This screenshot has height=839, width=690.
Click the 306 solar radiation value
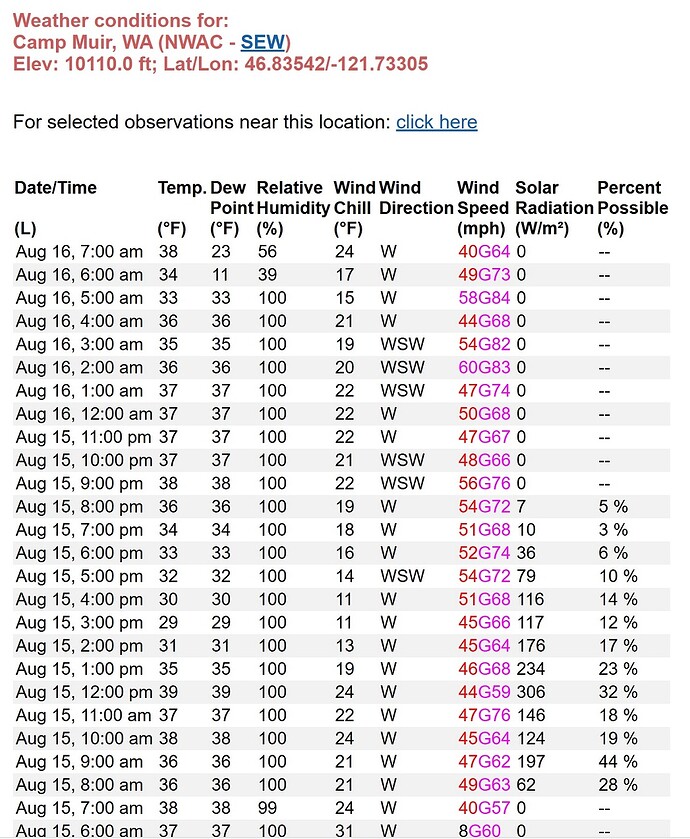pyautogui.click(x=529, y=691)
